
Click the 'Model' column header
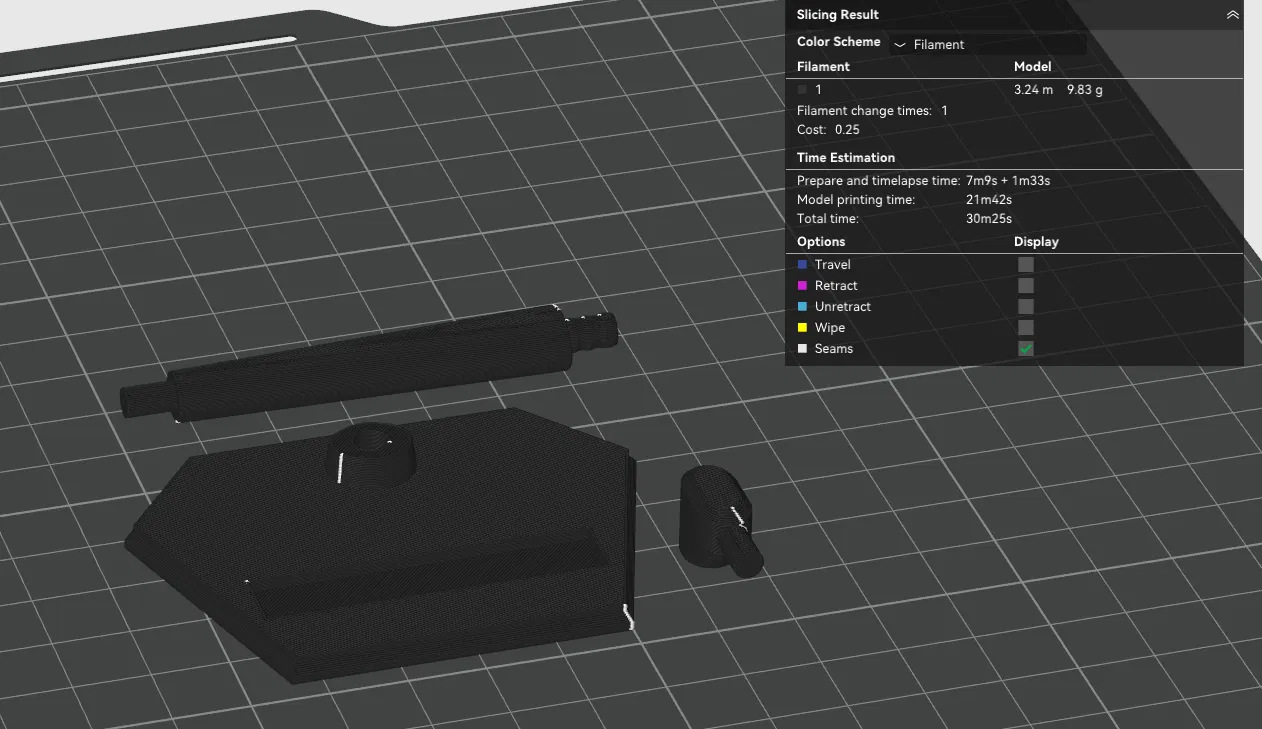pyautogui.click(x=1033, y=67)
